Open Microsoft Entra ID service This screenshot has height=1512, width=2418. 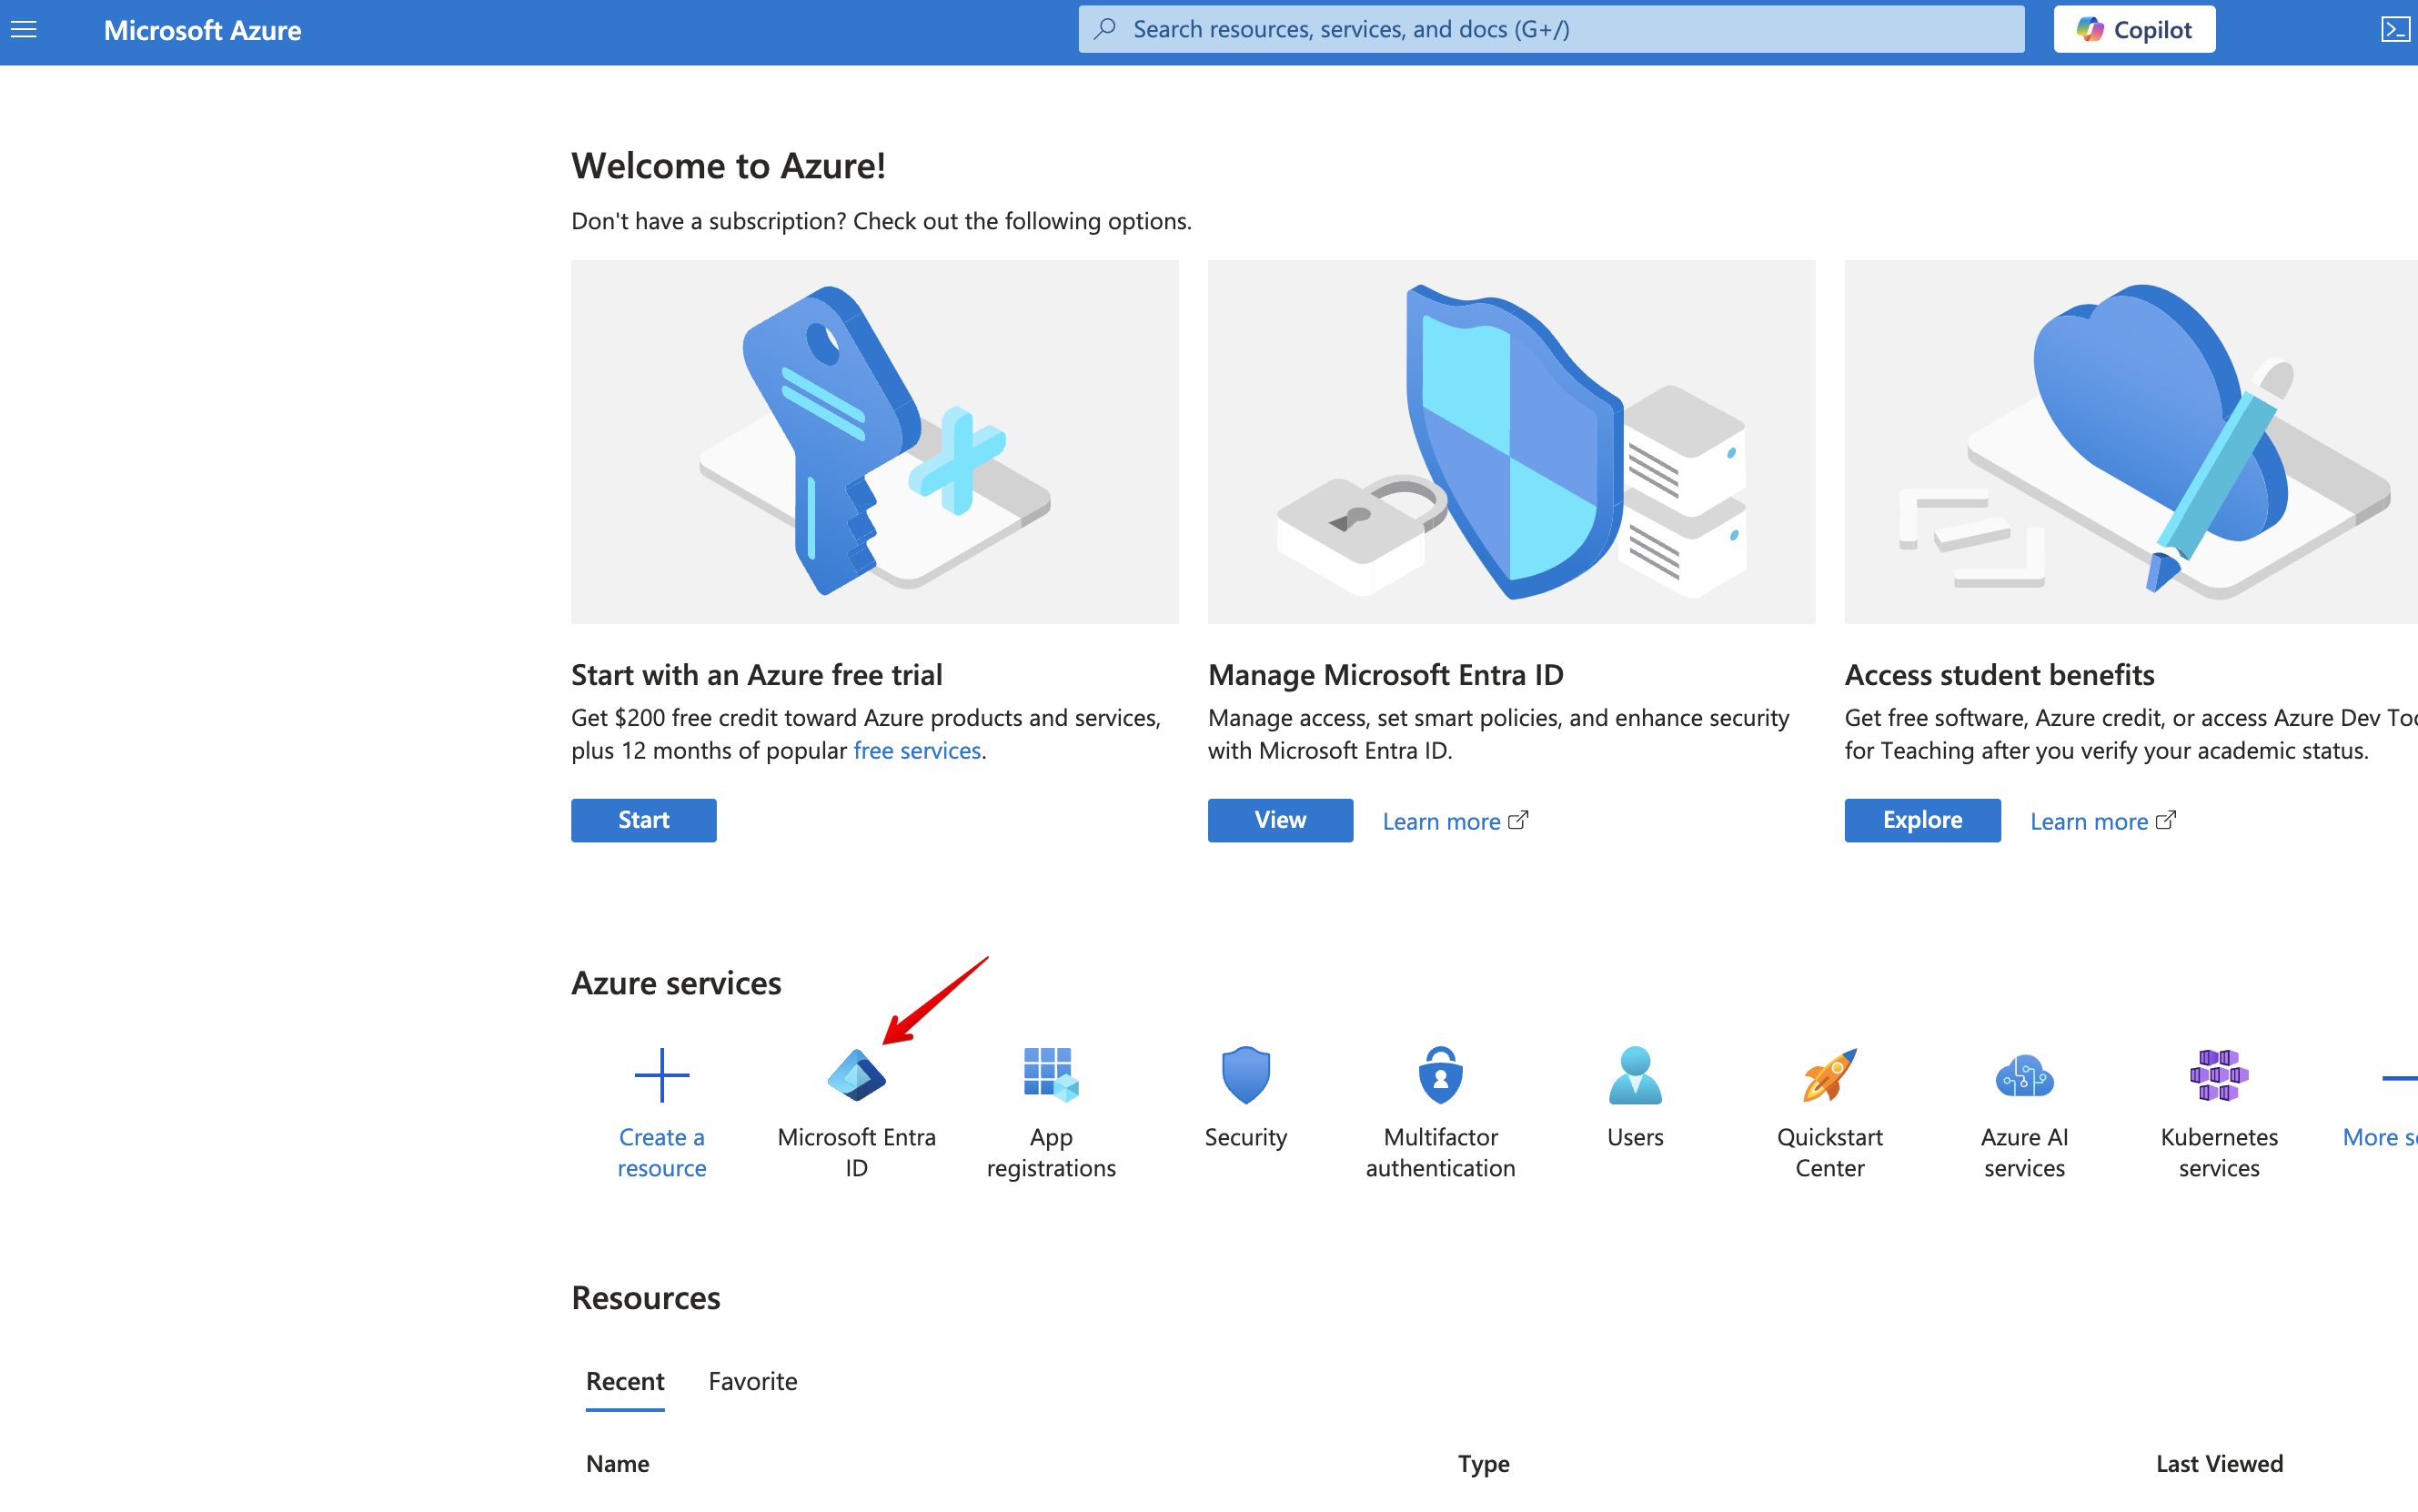pyautogui.click(x=856, y=1113)
